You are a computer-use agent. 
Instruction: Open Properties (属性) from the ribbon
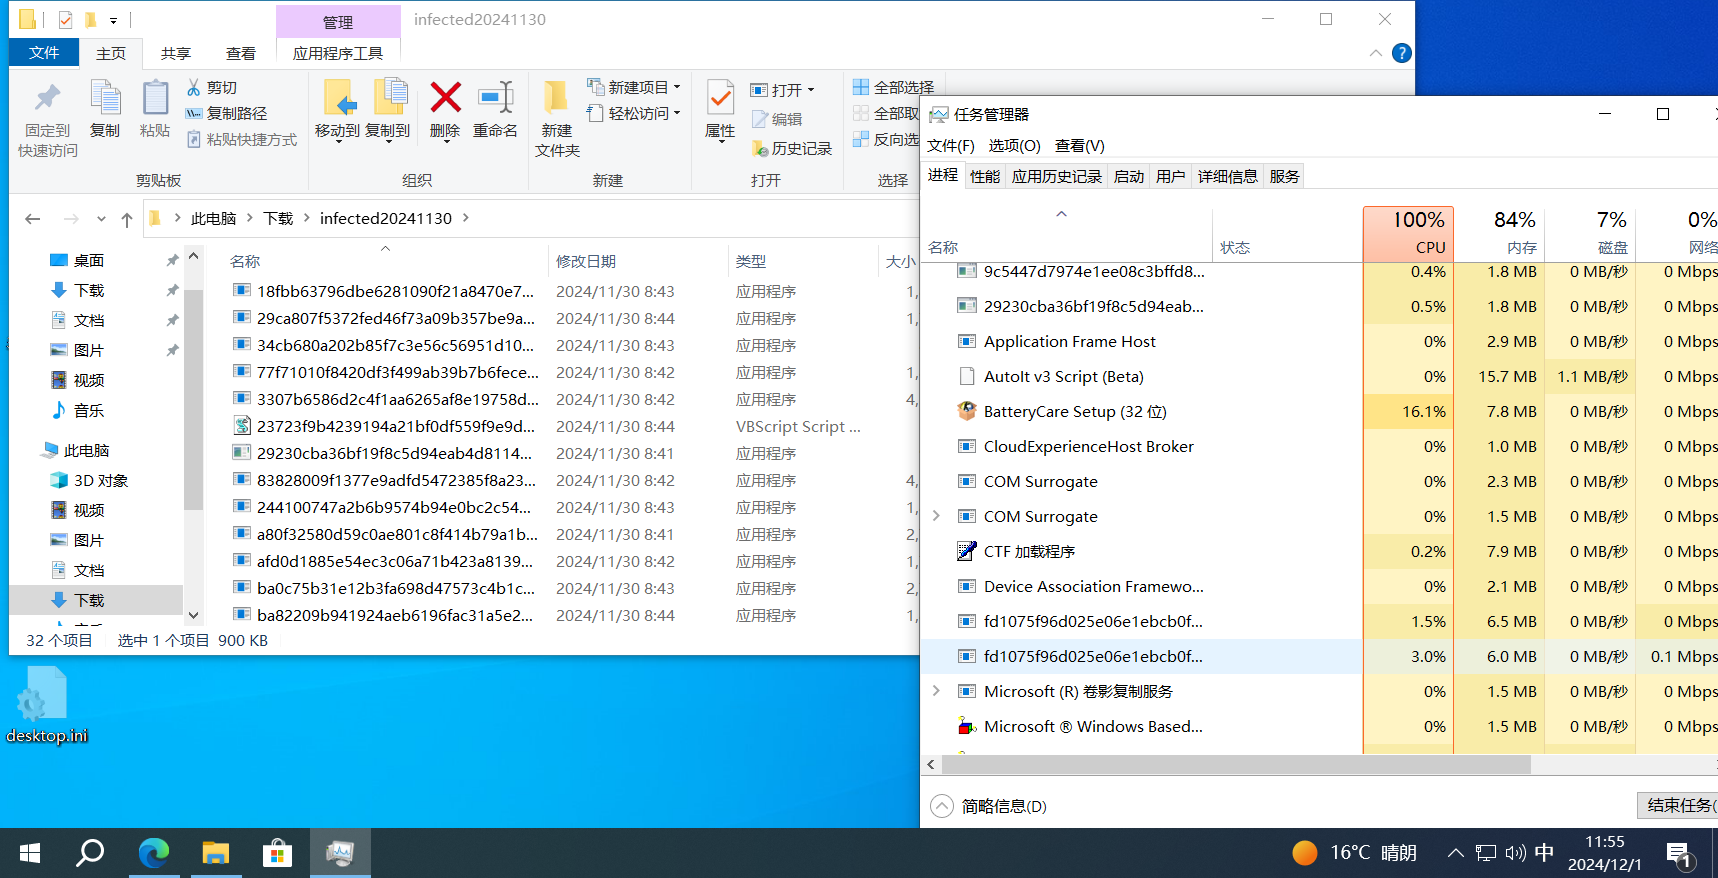[720, 100]
